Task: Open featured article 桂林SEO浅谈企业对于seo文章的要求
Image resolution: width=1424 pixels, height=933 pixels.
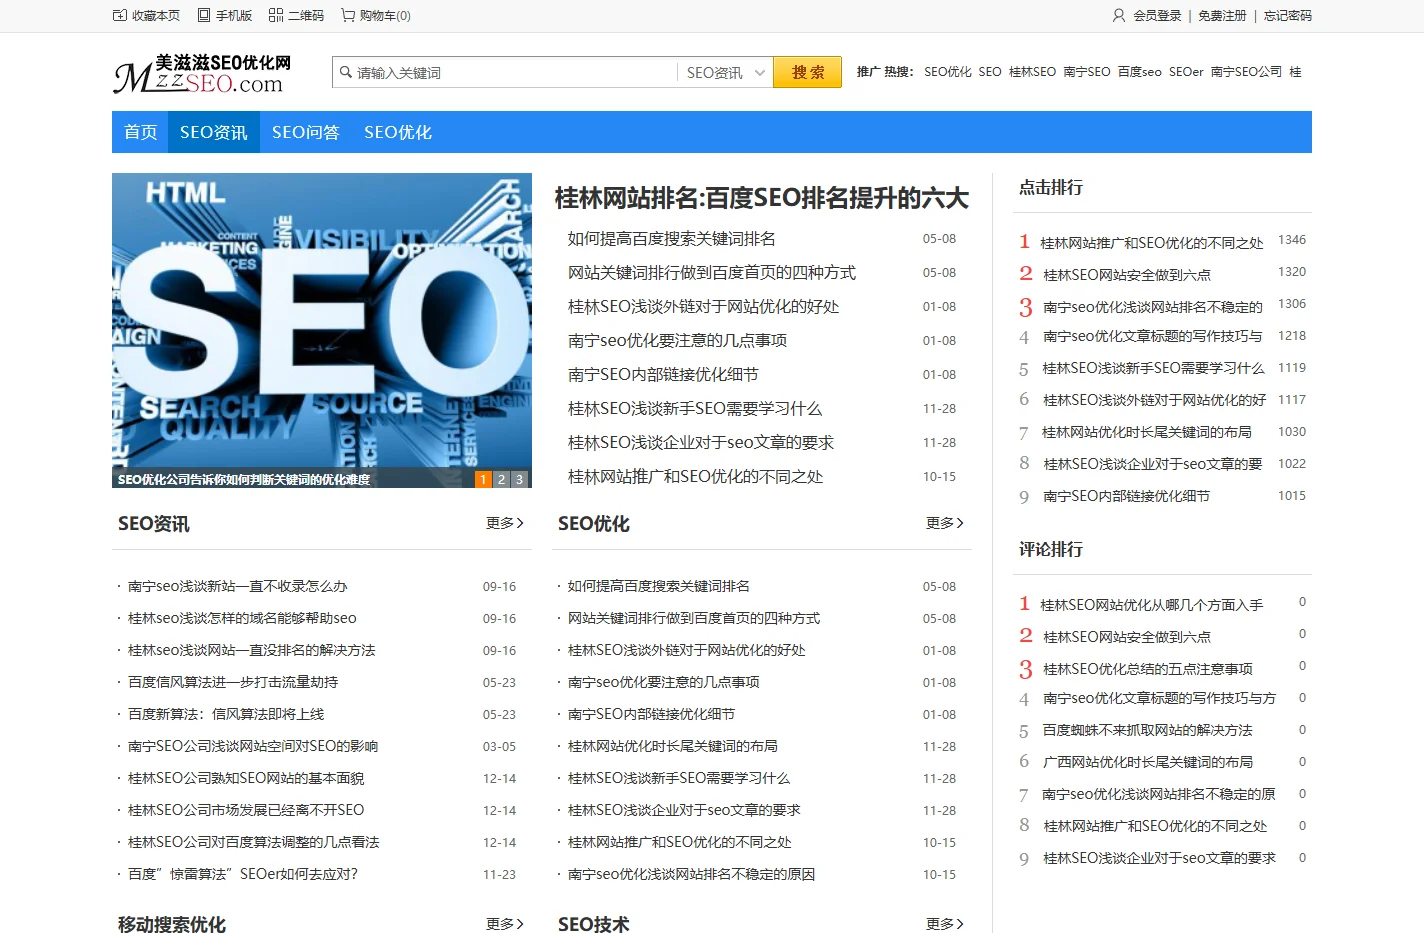Action: 701,443
